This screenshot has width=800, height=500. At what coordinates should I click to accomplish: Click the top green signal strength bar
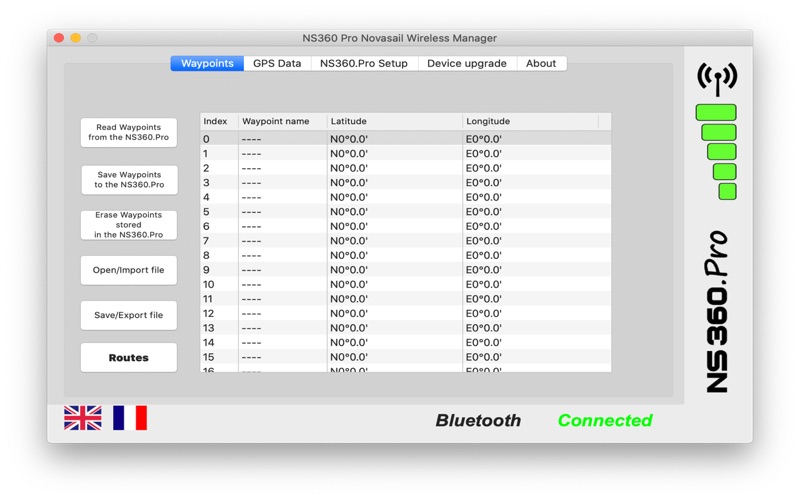[716, 113]
